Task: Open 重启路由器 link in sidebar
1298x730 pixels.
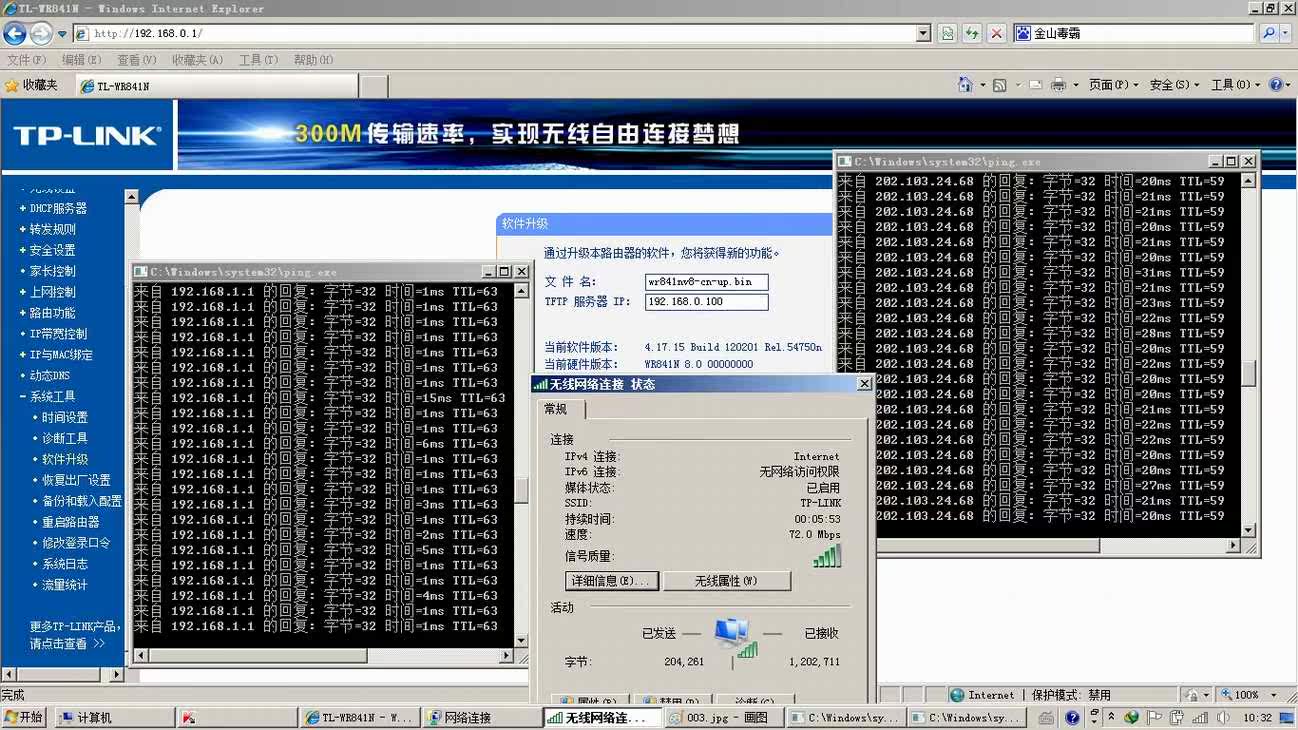Action: (70, 522)
